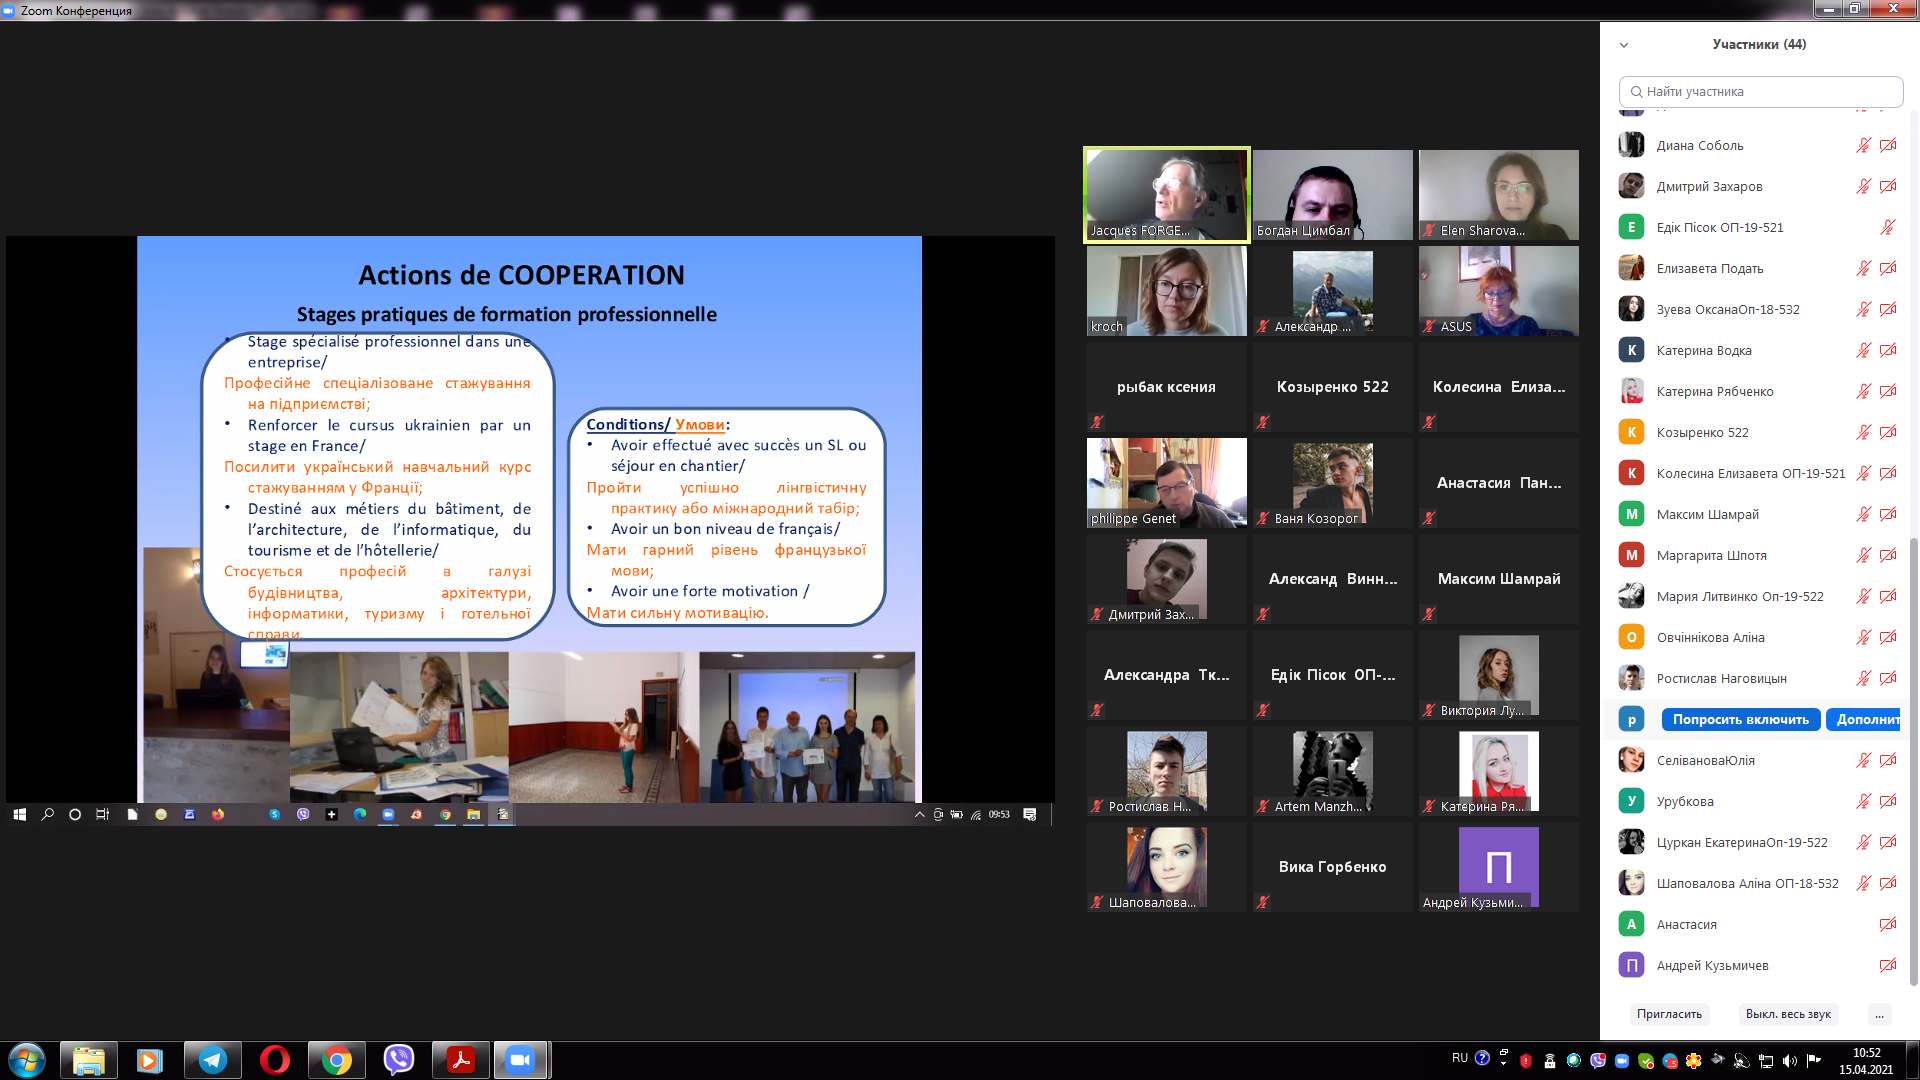Toggle Анастасия's disabled camera icon in list
Screen dimensions: 1920x1080
pos(1888,924)
